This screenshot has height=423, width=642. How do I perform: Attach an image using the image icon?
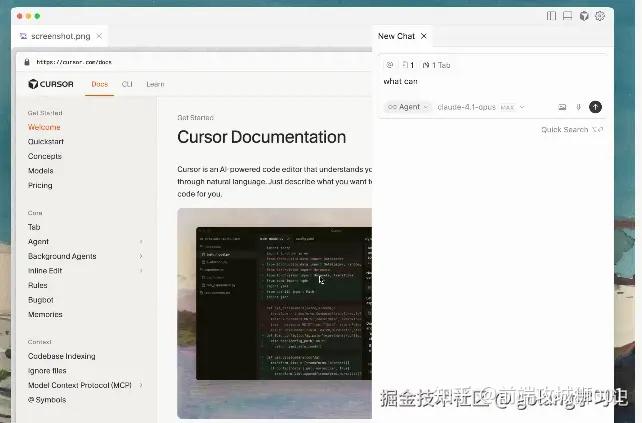[562, 107]
